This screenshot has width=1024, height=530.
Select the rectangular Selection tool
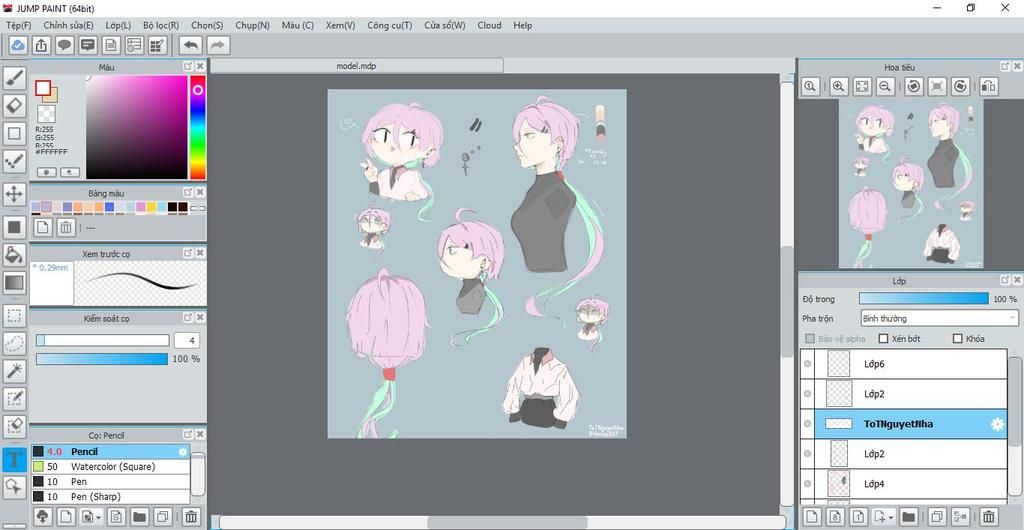pyautogui.click(x=14, y=316)
